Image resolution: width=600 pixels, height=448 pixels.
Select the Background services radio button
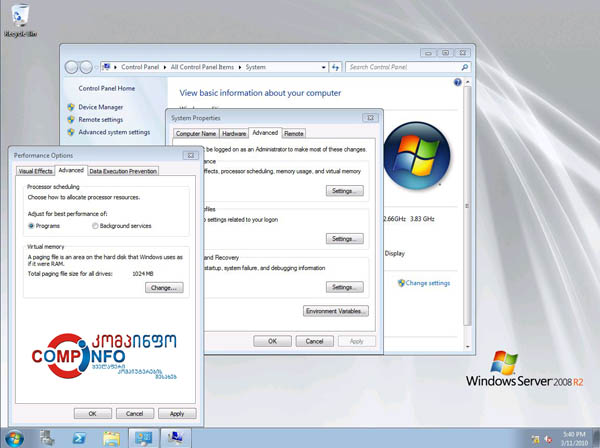[95, 226]
